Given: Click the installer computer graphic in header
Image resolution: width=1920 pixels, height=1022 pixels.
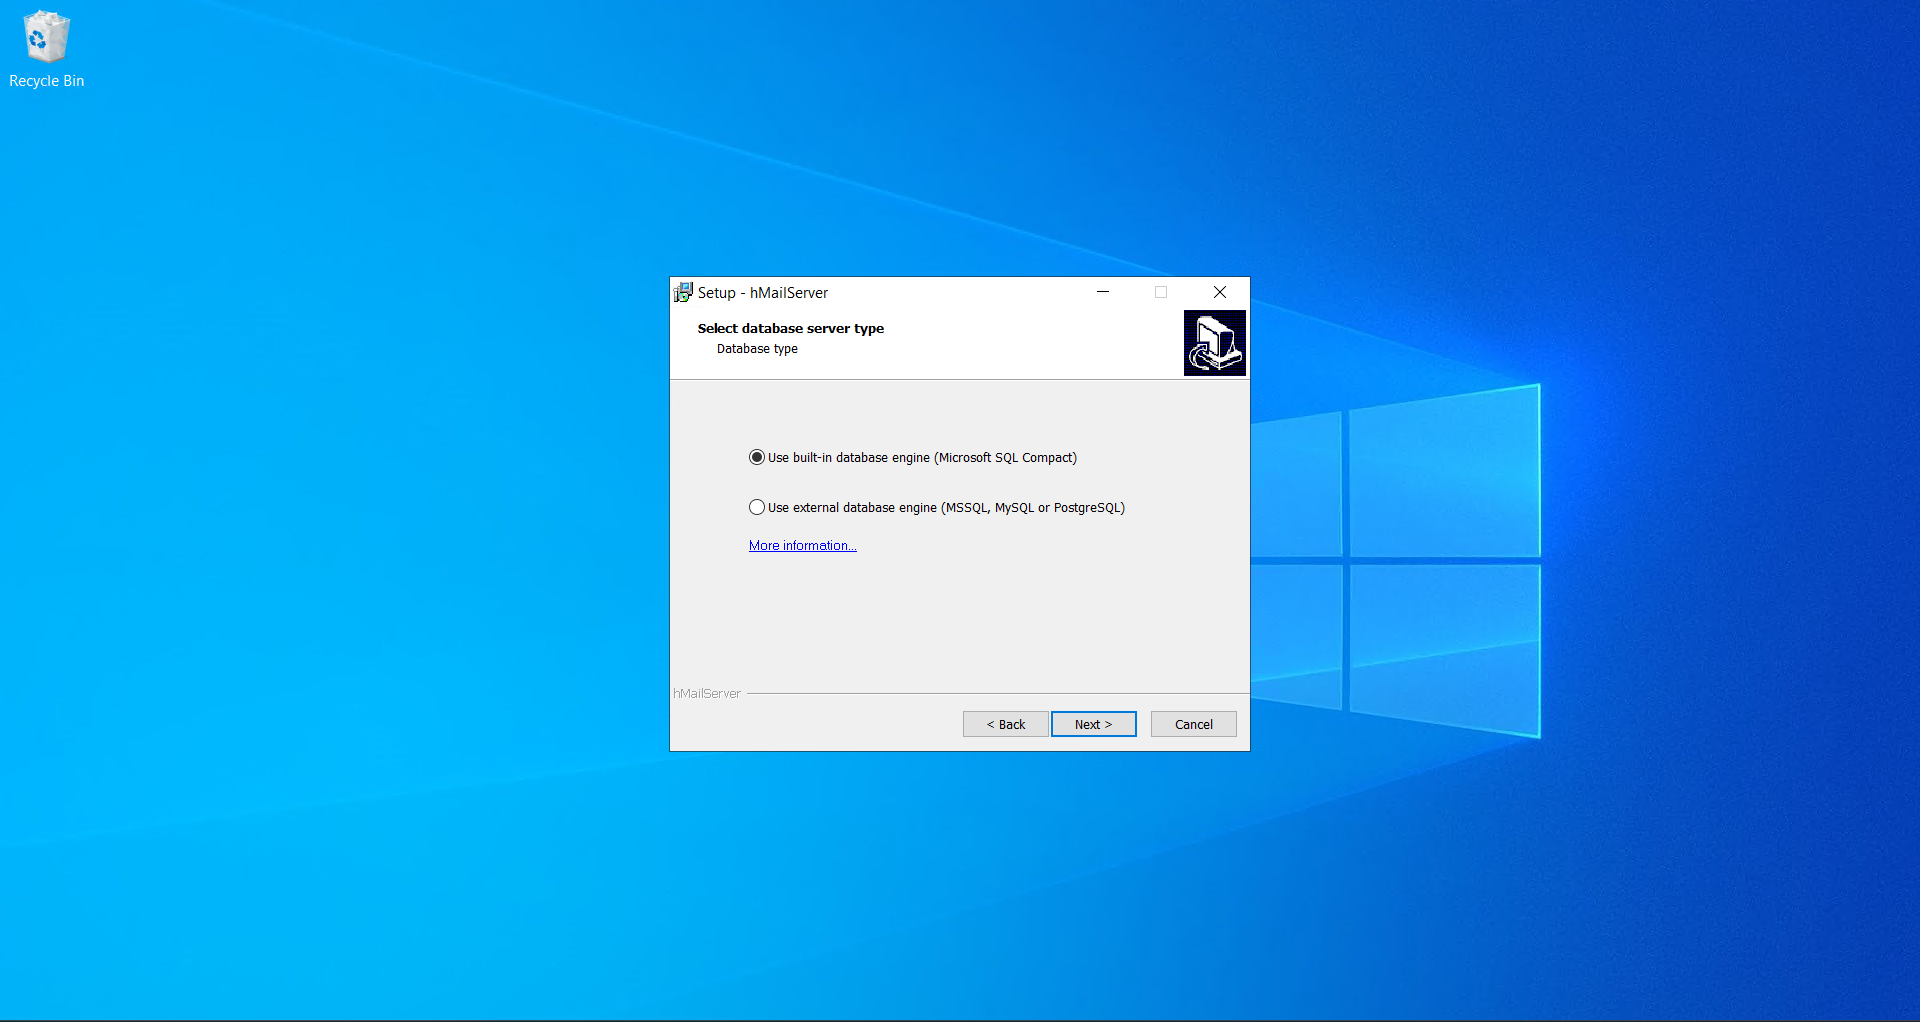Looking at the screenshot, I should 1214,343.
